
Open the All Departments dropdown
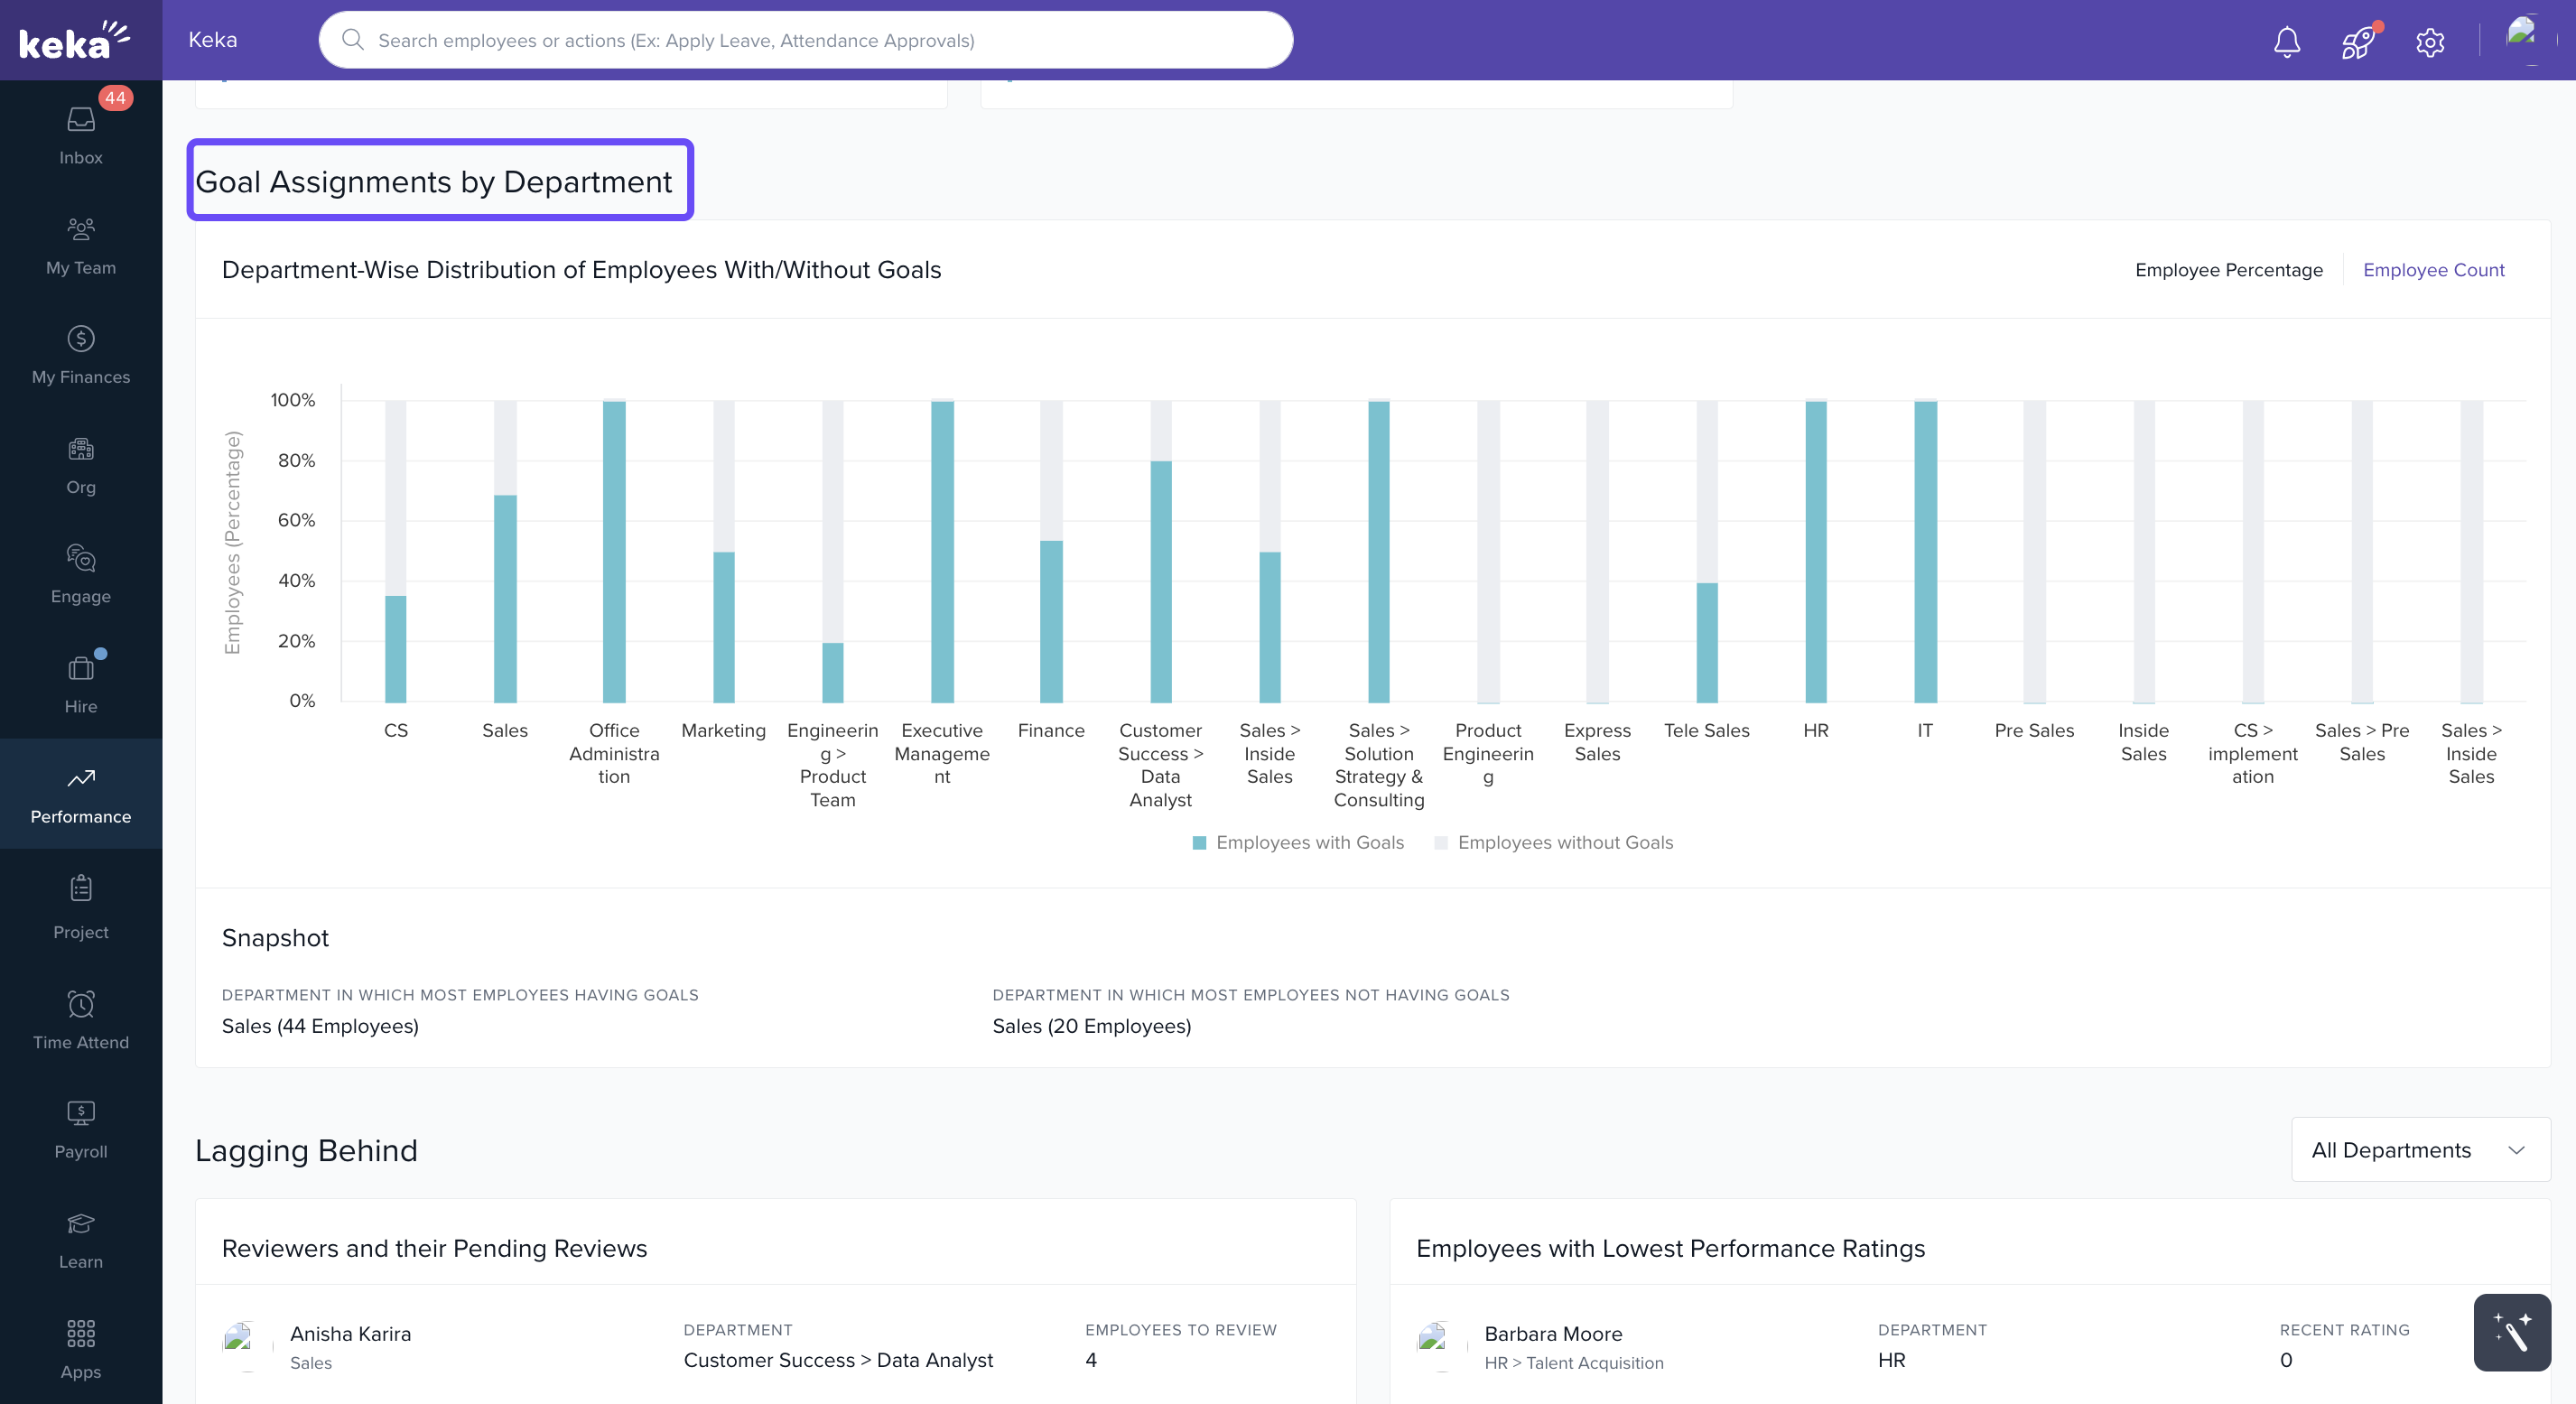click(x=2420, y=1150)
